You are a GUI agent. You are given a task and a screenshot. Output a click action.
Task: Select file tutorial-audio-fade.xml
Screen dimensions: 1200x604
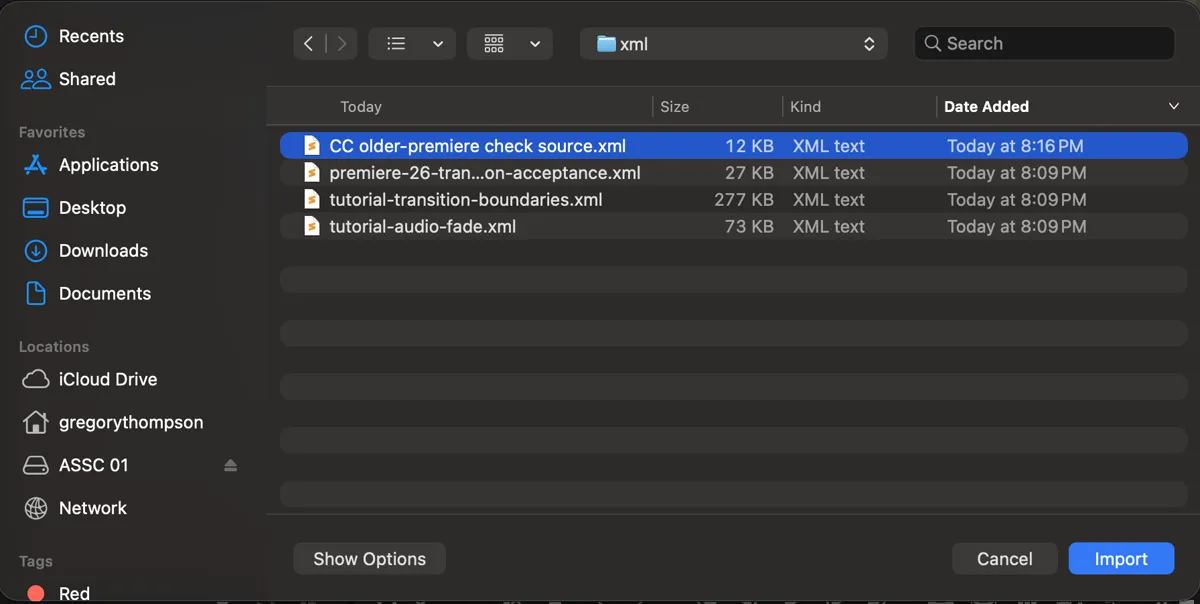point(734,227)
